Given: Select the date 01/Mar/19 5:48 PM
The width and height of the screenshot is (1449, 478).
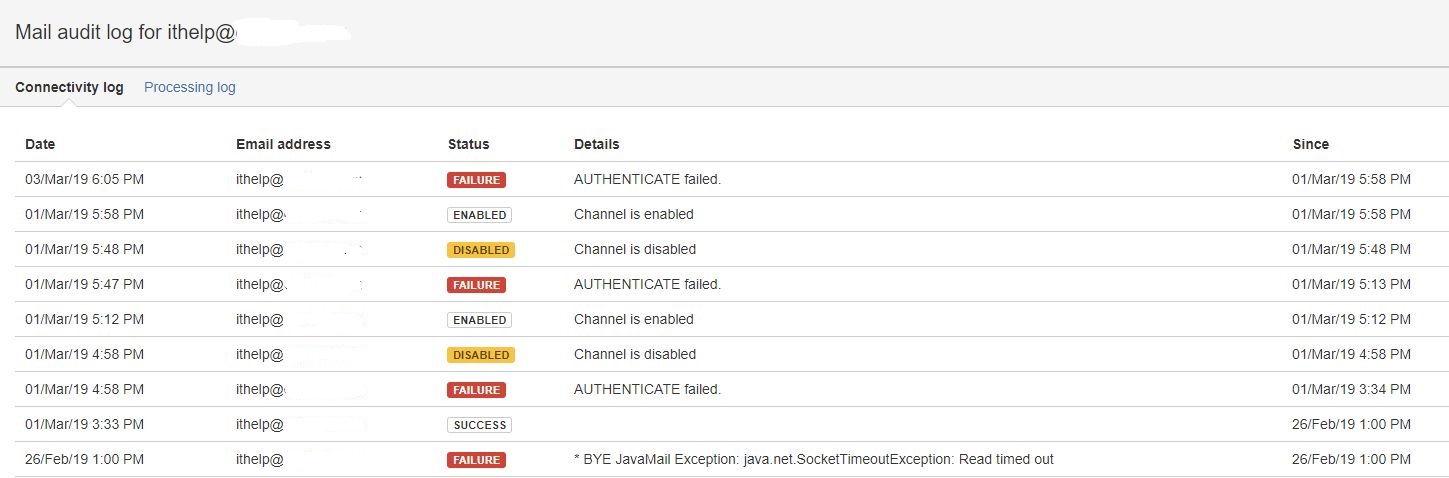Looking at the screenshot, I should point(84,249).
